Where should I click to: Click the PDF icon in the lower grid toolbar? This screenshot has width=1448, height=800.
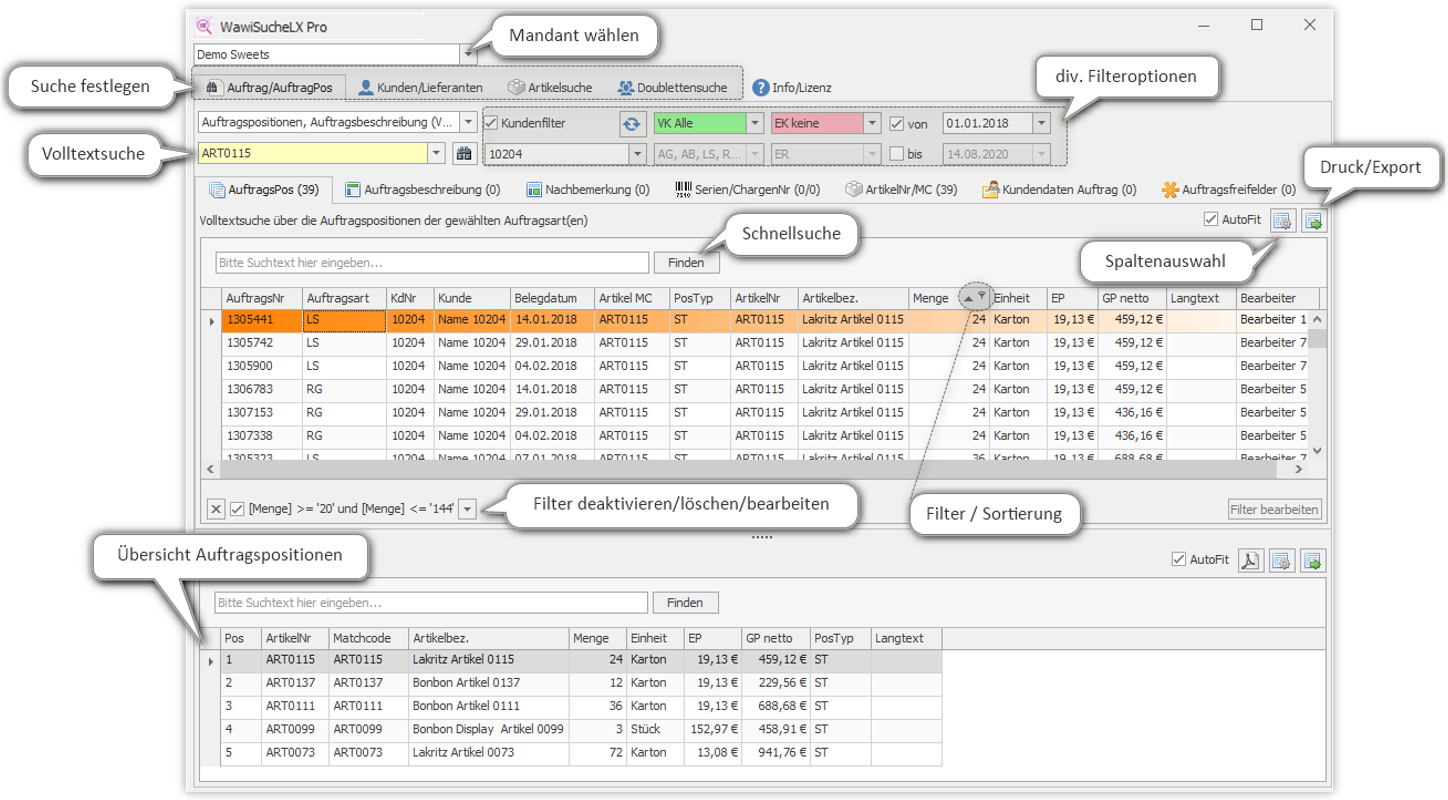tap(1250, 560)
